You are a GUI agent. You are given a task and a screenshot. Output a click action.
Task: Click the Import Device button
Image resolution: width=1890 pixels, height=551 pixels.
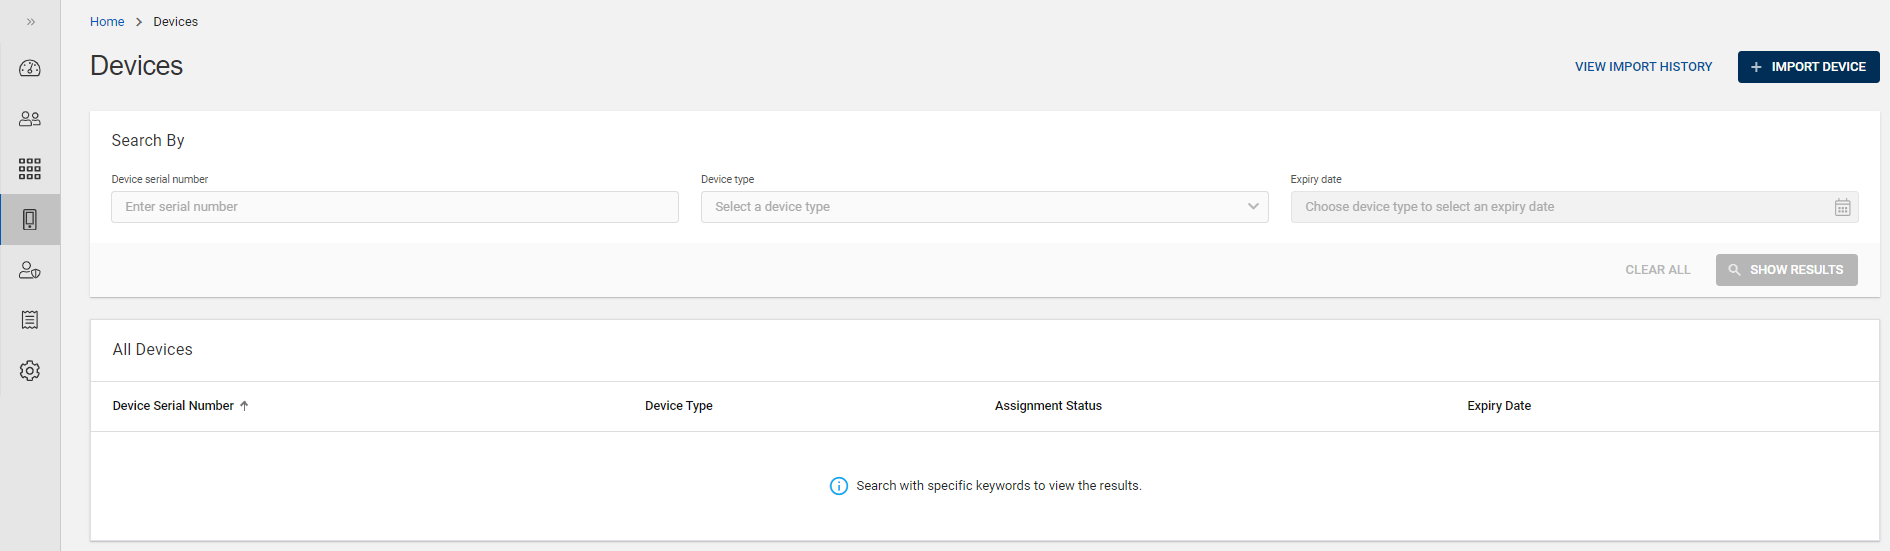[1808, 67]
